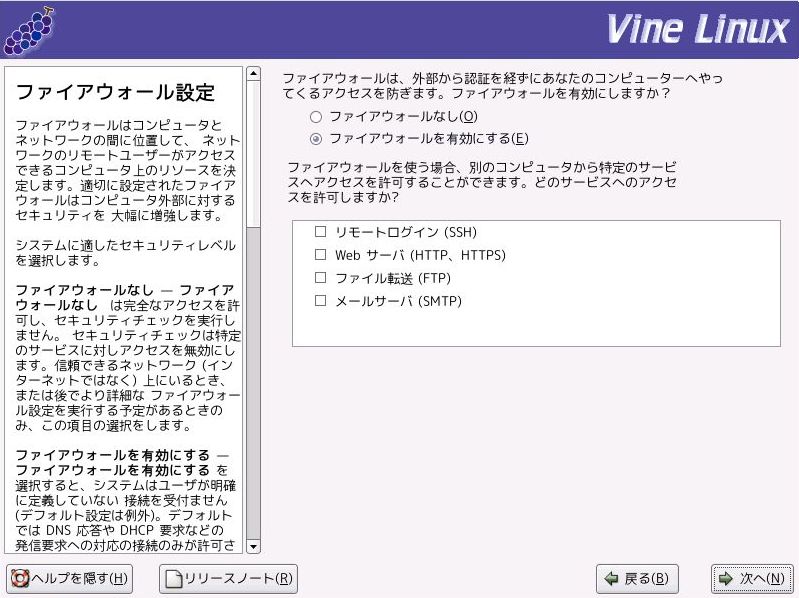
Task: Click the lifebuoy icon on help button
Action: tap(20, 579)
